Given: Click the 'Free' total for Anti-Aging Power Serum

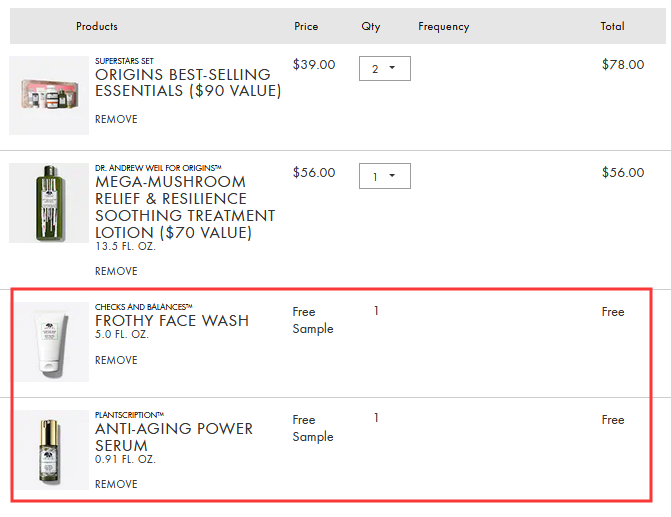Looking at the screenshot, I should (x=613, y=419).
